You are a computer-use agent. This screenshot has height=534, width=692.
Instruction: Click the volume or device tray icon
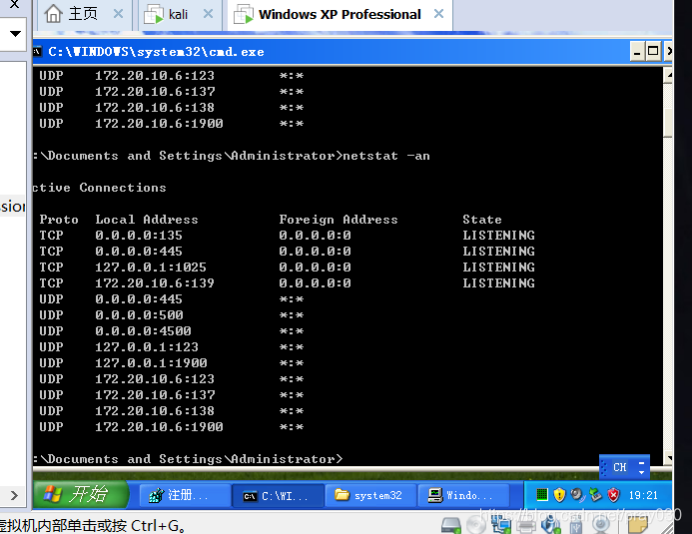click(x=577, y=495)
